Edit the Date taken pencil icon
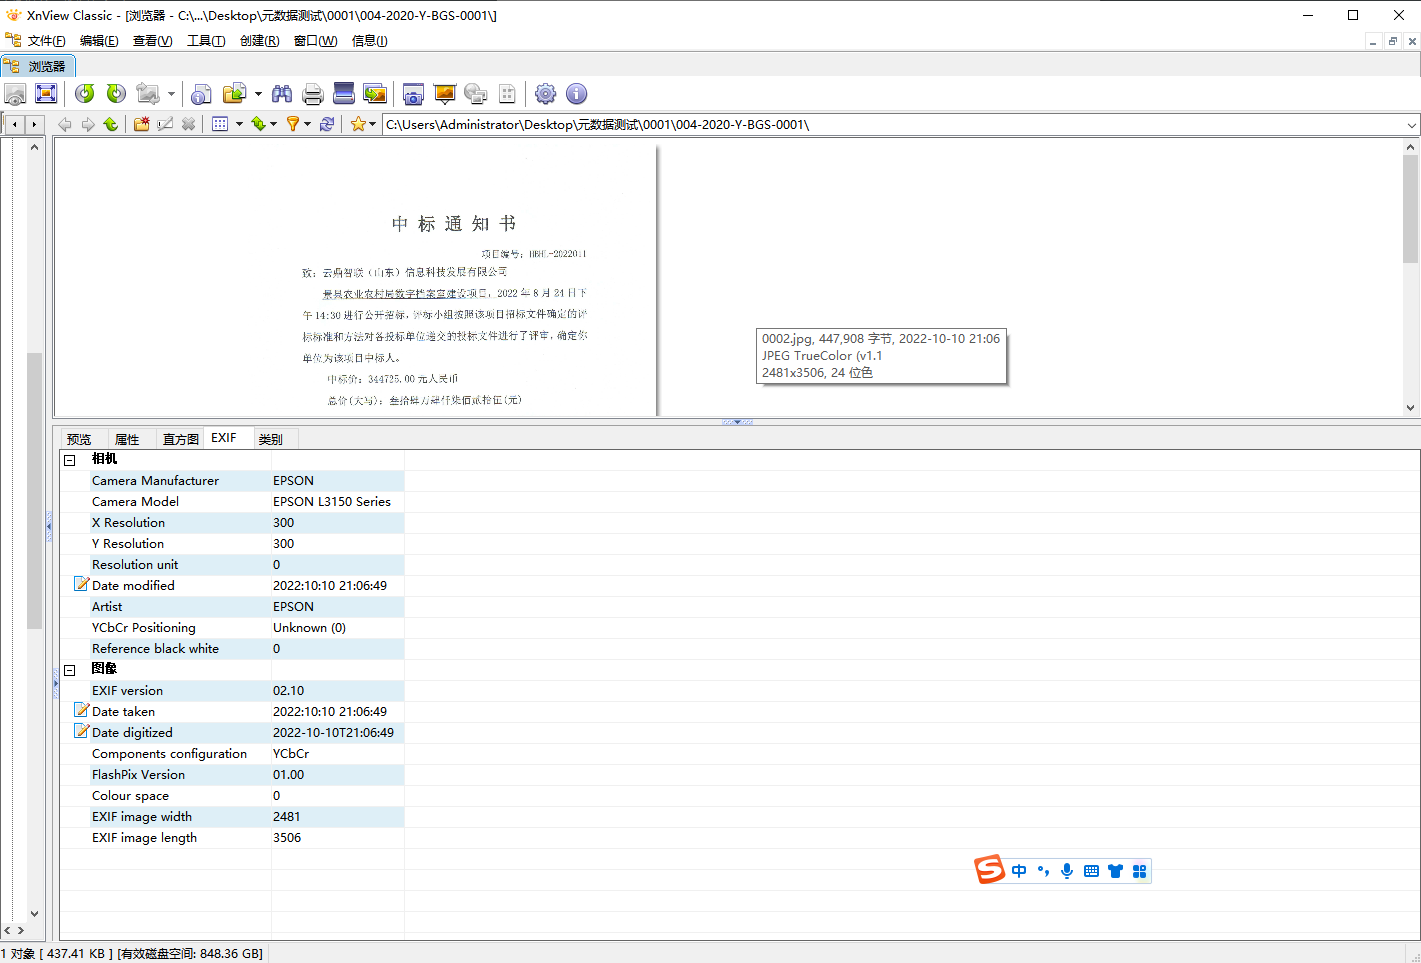Viewport: 1421px width, 963px height. pos(82,711)
